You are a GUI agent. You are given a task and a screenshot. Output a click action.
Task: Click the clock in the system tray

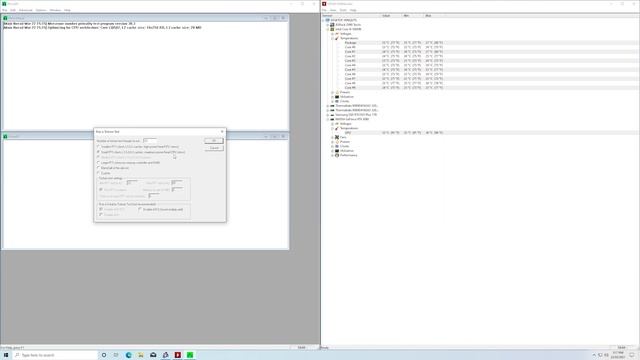[x=618, y=355]
